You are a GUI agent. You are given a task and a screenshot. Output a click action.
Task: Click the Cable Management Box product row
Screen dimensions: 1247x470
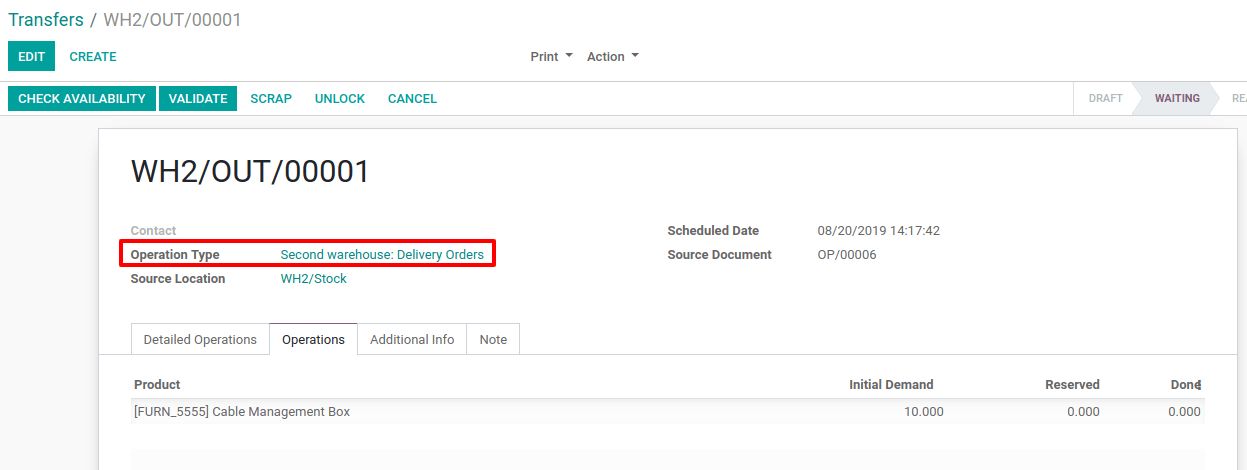pos(242,412)
